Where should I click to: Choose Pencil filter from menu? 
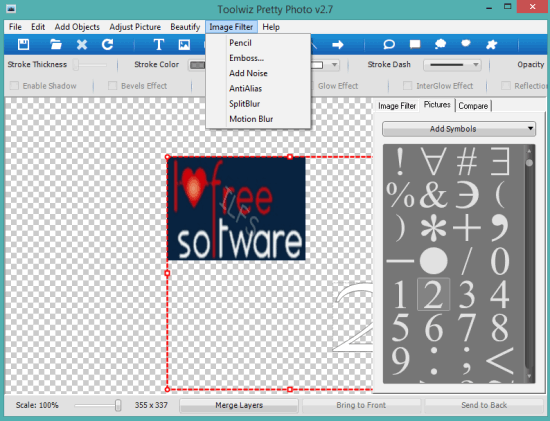(258, 43)
